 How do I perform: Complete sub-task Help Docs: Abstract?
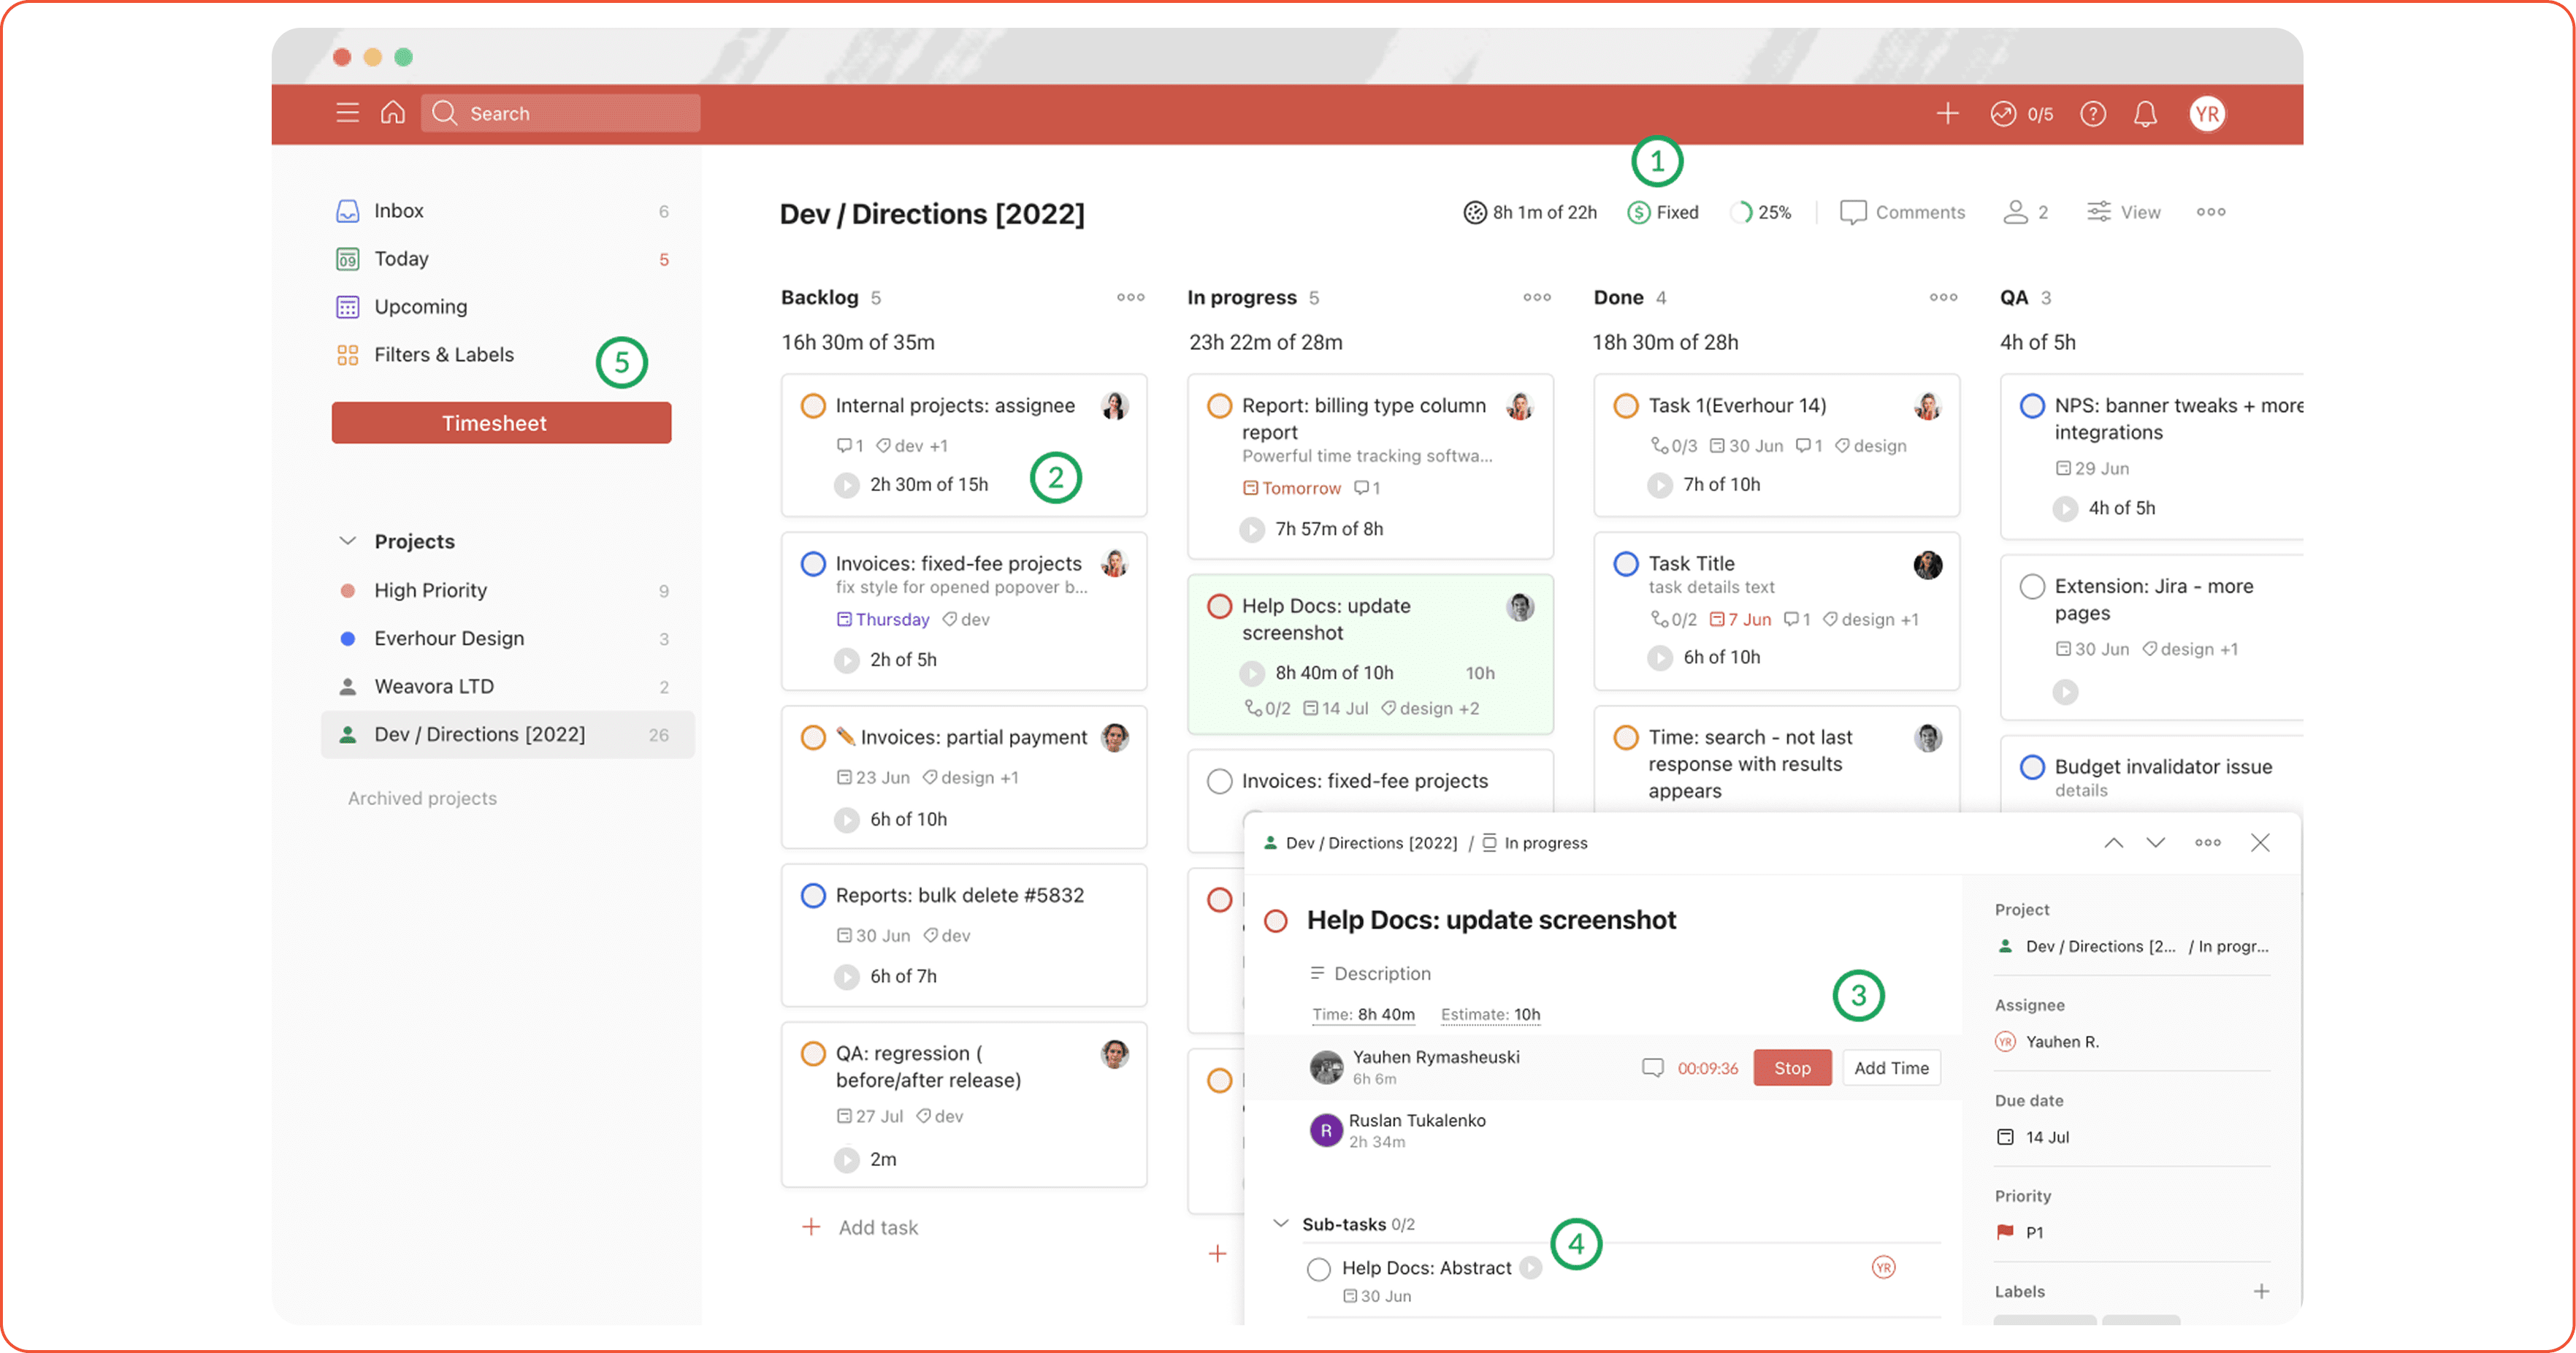[1319, 1269]
